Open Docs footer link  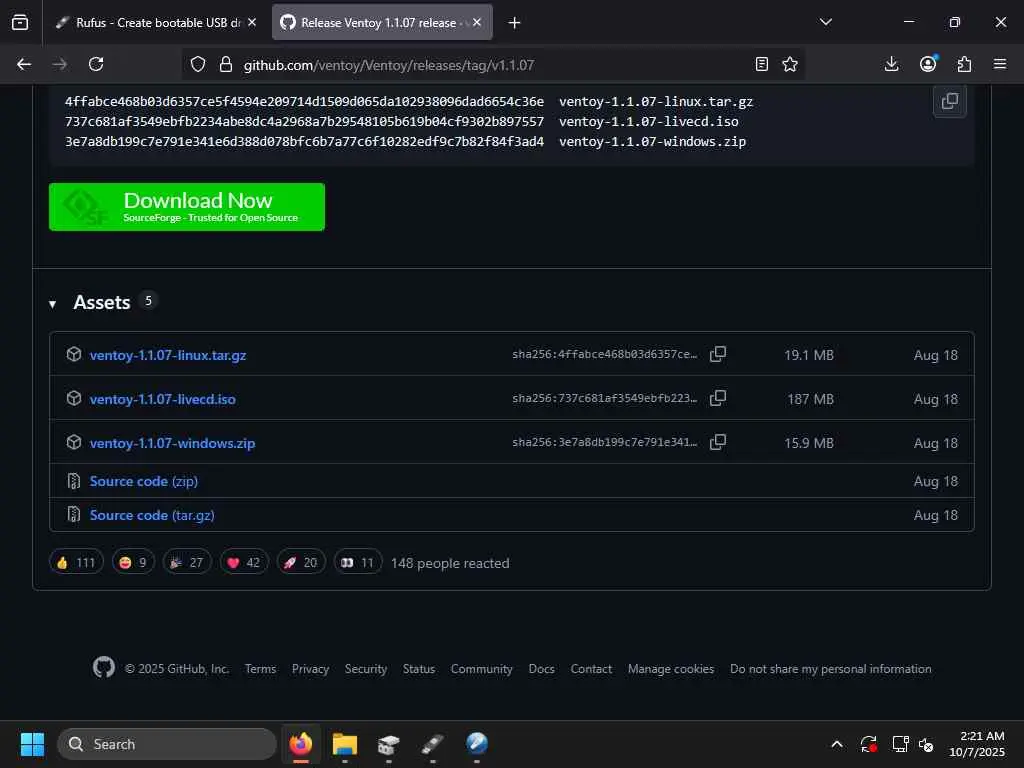pyautogui.click(x=541, y=669)
